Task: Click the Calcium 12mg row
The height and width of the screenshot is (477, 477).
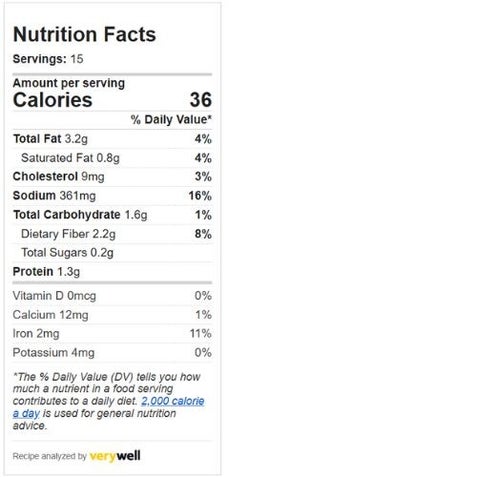Action: click(x=112, y=315)
